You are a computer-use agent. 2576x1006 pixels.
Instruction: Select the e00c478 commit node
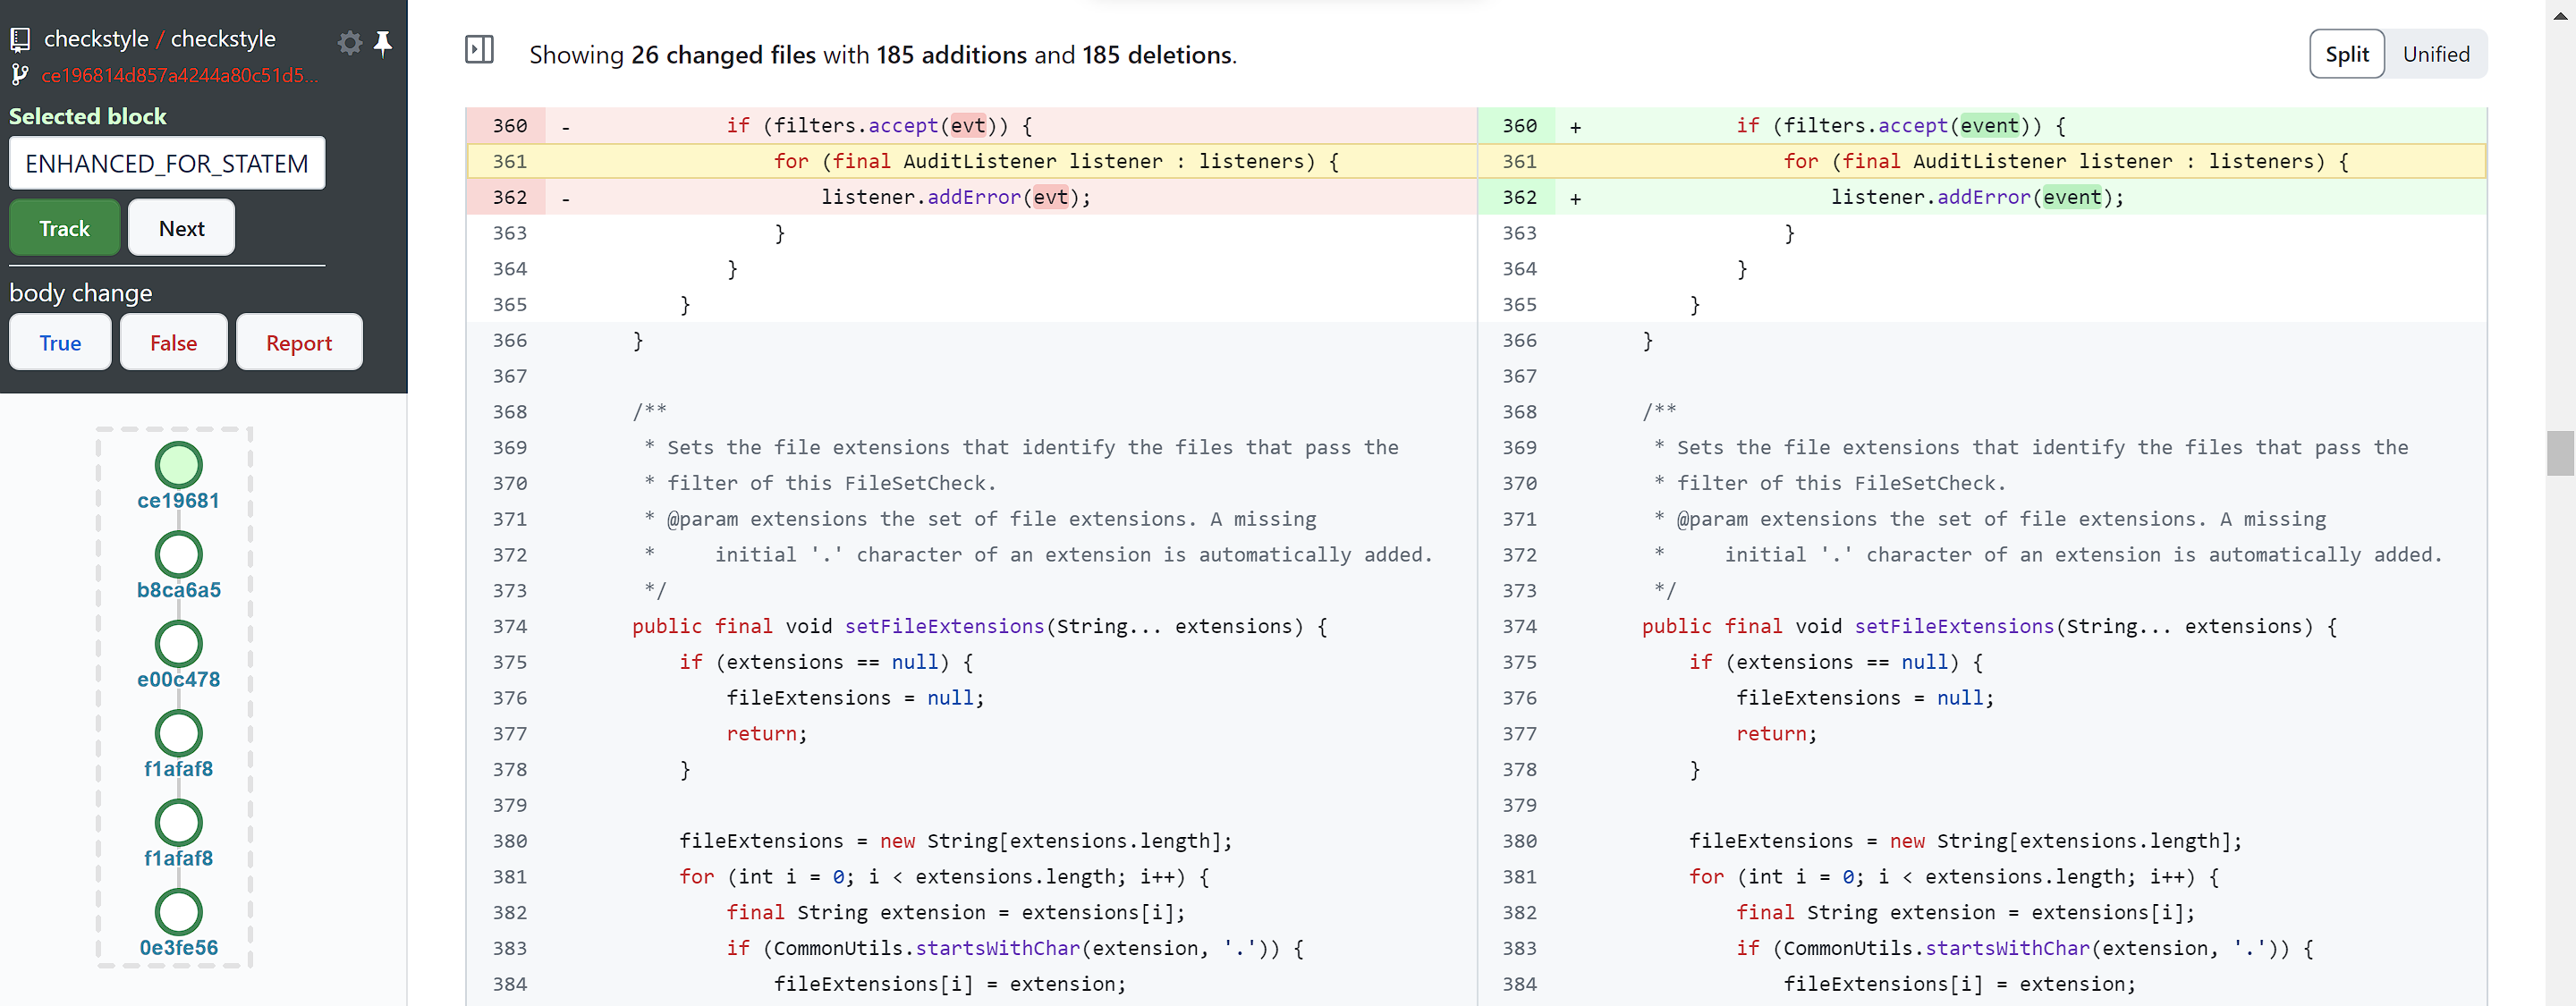[x=178, y=644]
